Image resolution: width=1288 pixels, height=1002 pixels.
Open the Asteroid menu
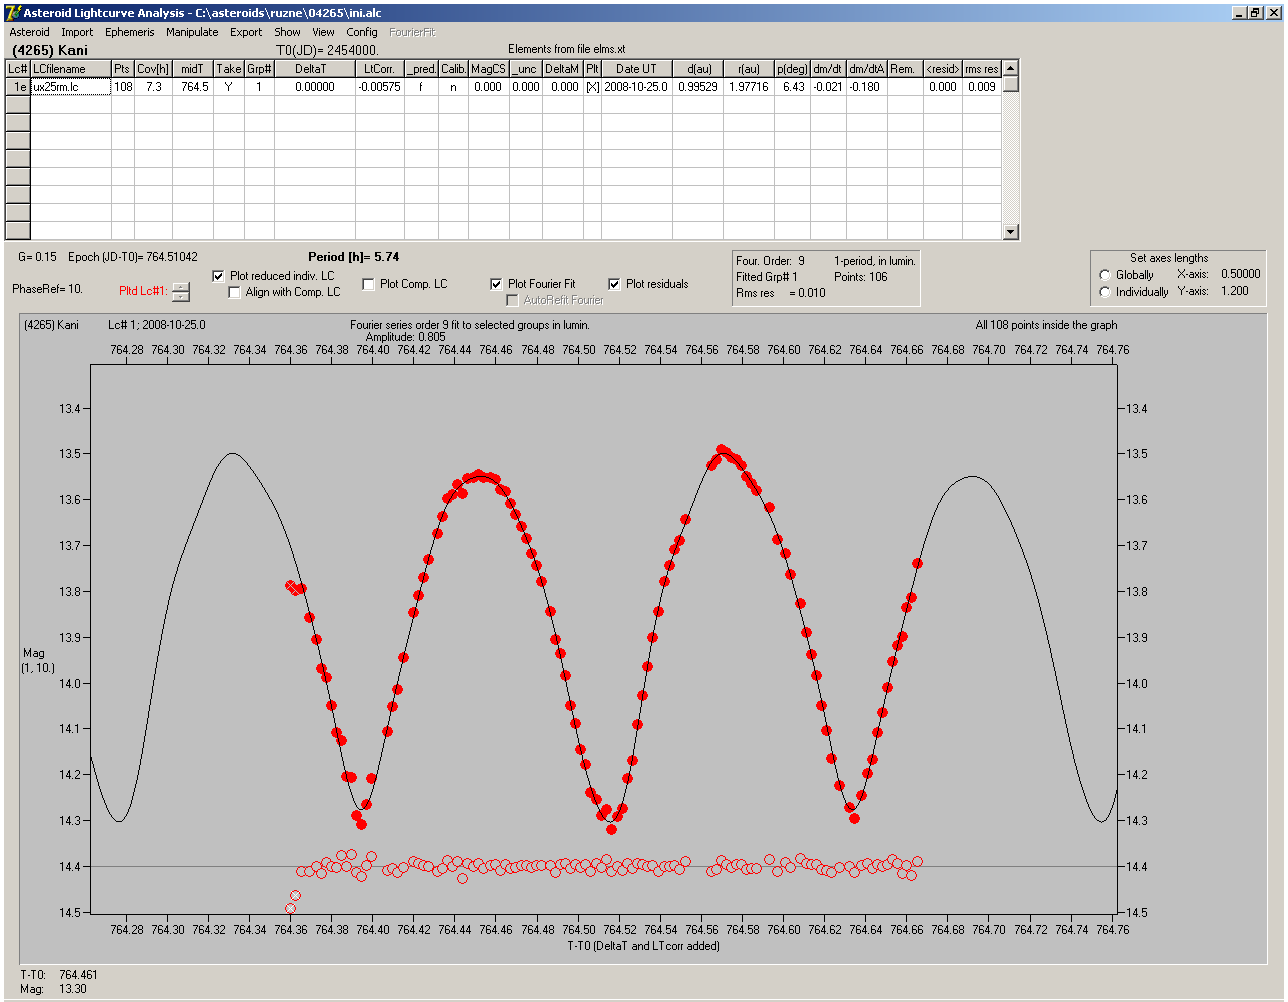point(30,32)
